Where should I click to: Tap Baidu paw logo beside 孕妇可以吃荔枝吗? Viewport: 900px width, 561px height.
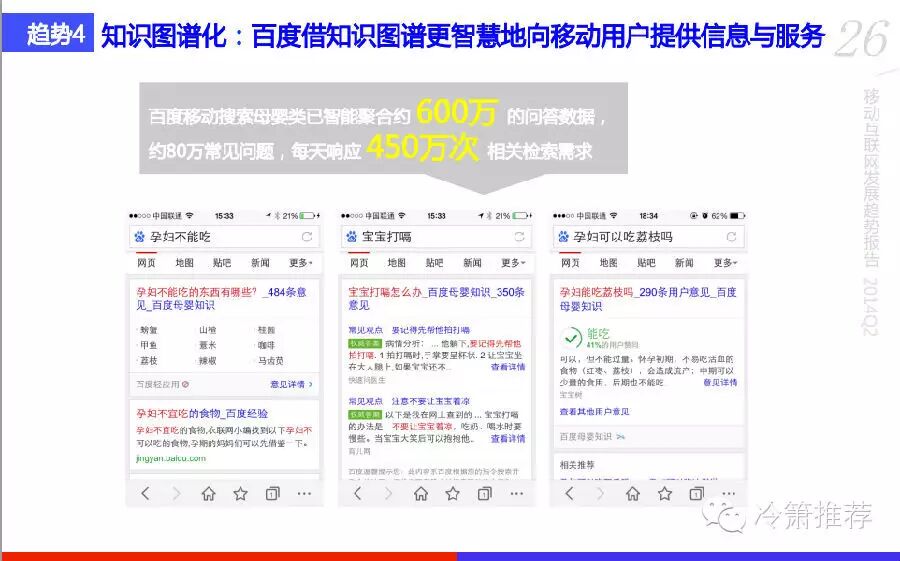(x=564, y=237)
